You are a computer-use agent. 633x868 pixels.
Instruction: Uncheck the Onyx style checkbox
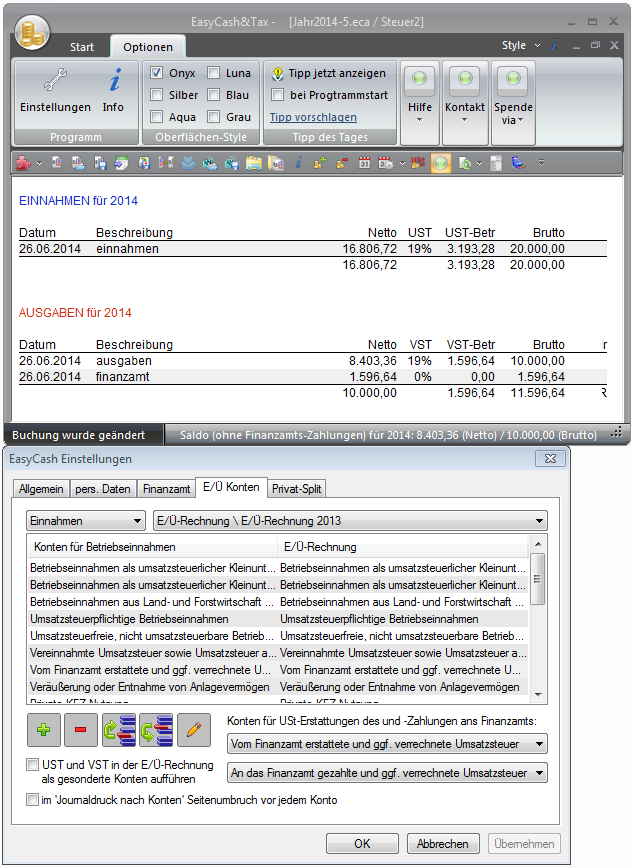[x=157, y=73]
